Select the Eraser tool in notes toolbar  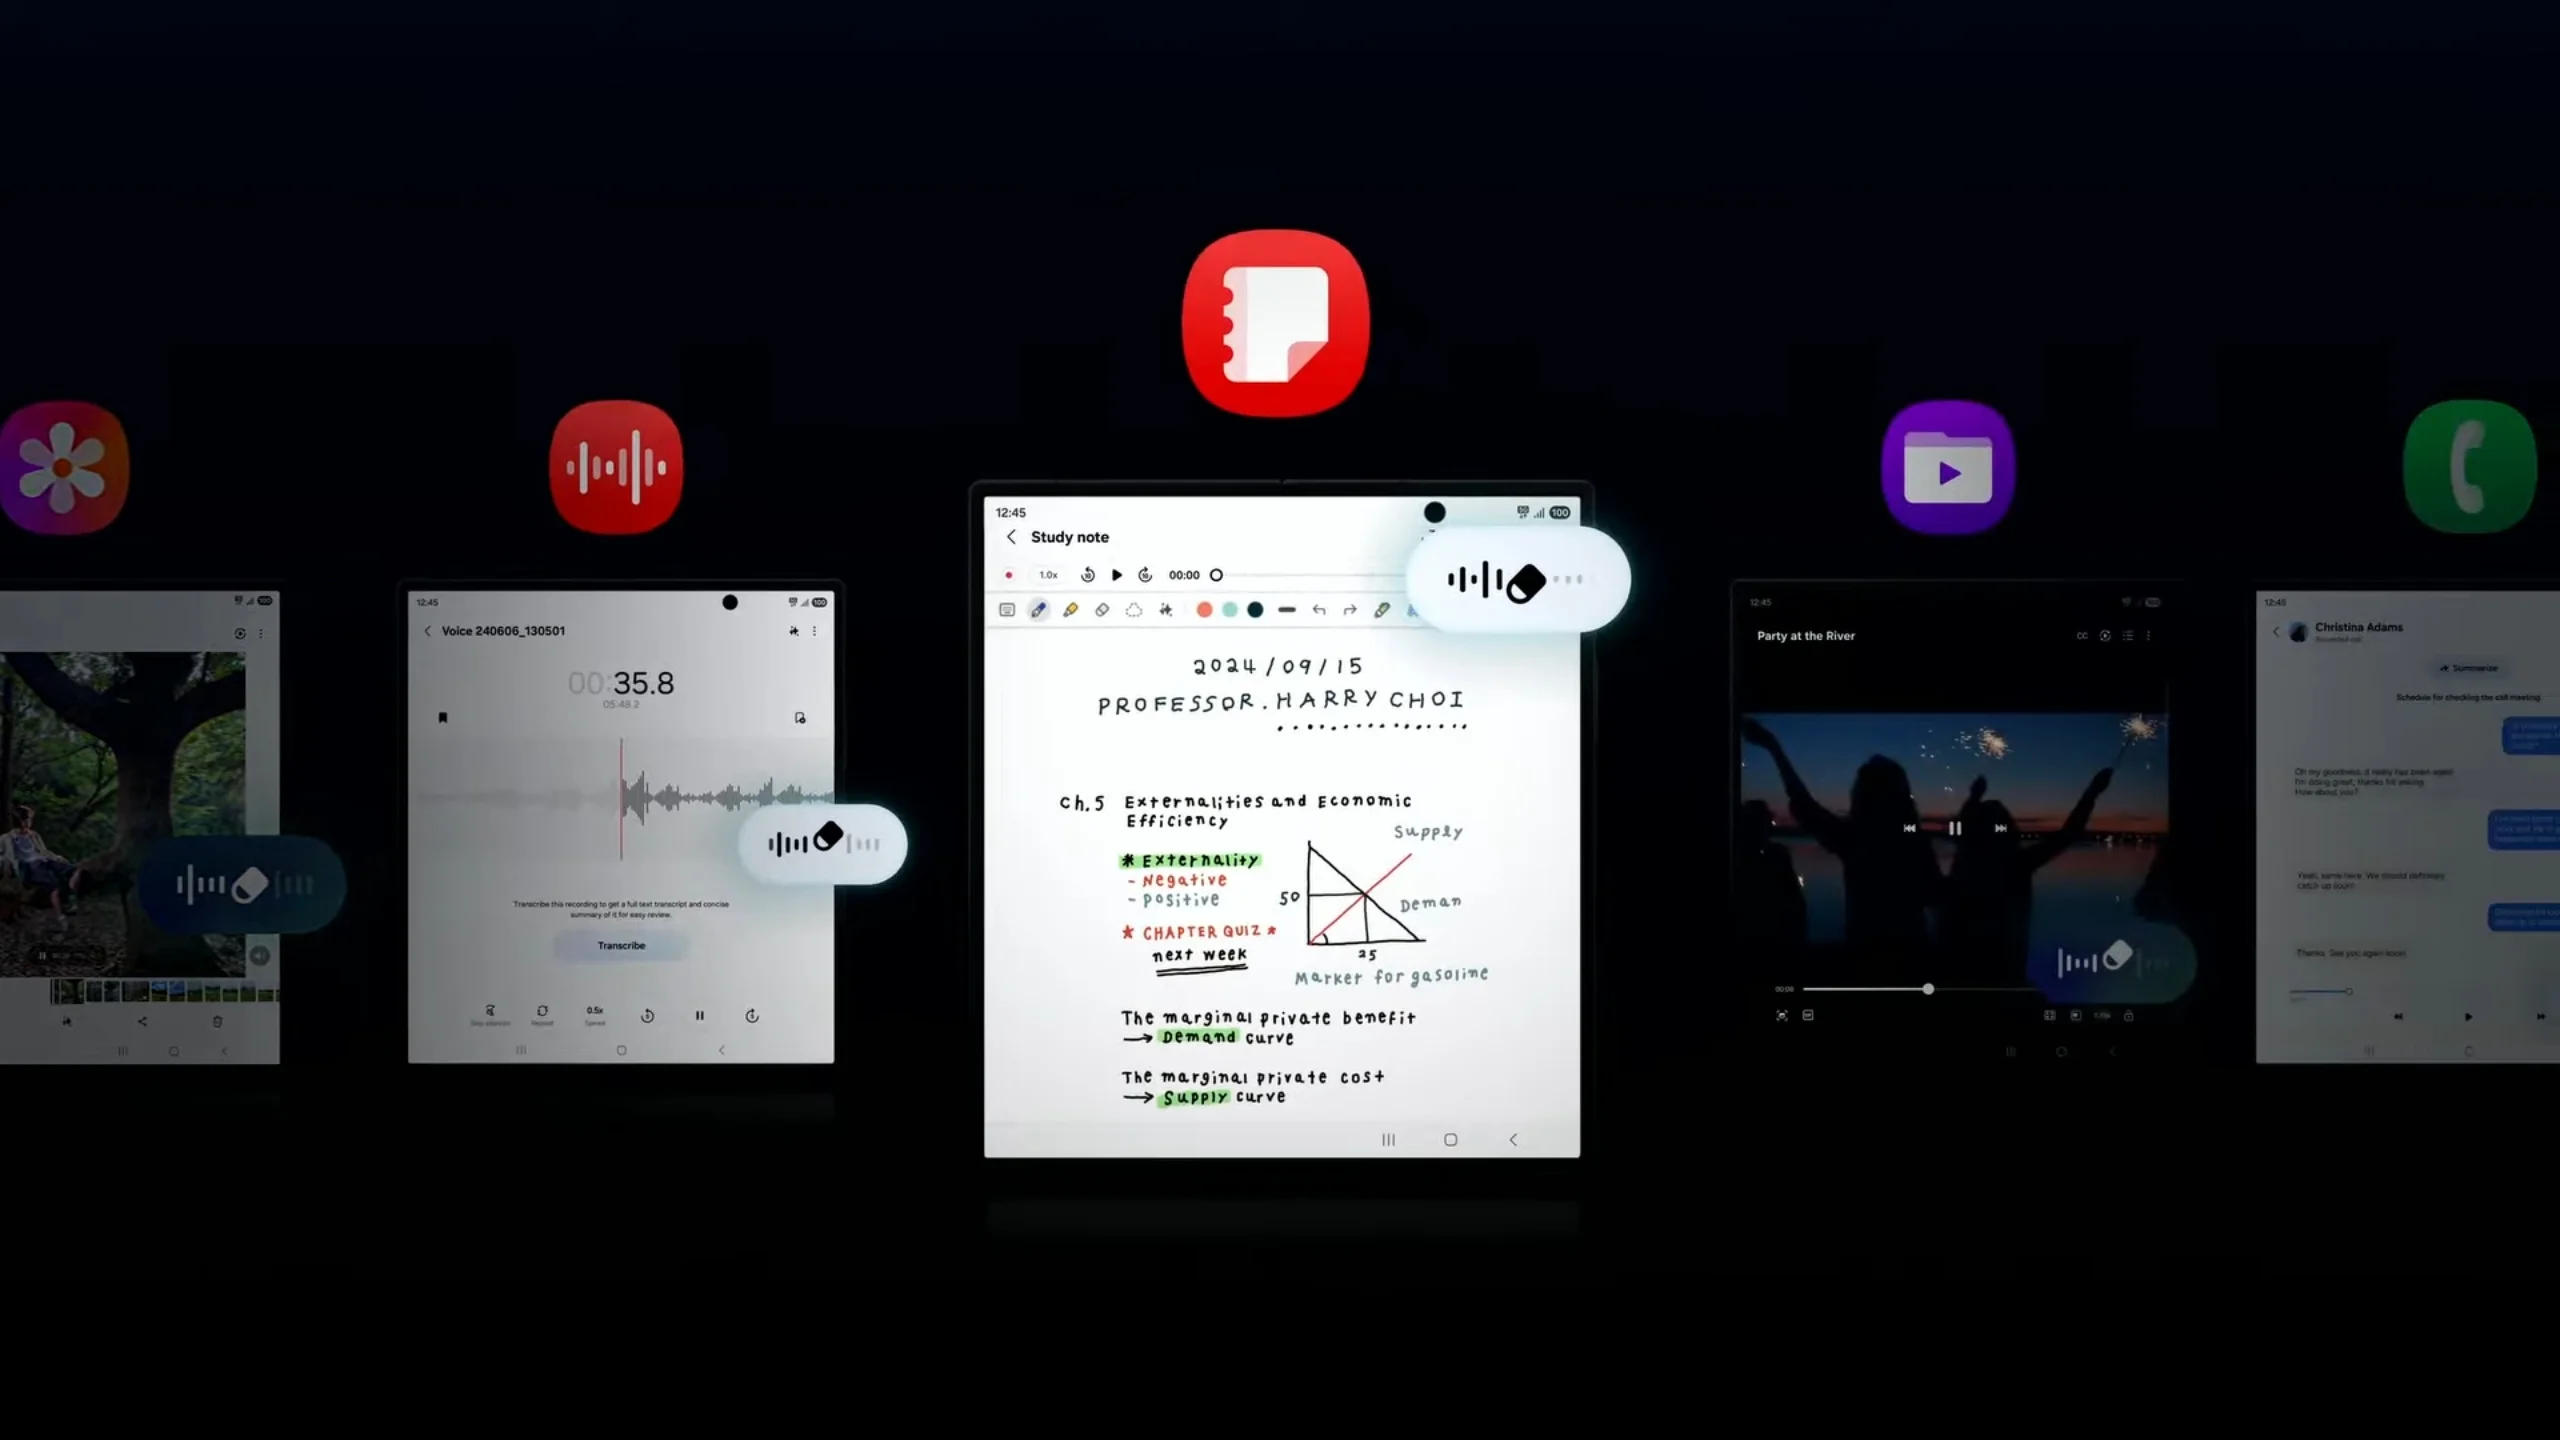(x=1102, y=610)
